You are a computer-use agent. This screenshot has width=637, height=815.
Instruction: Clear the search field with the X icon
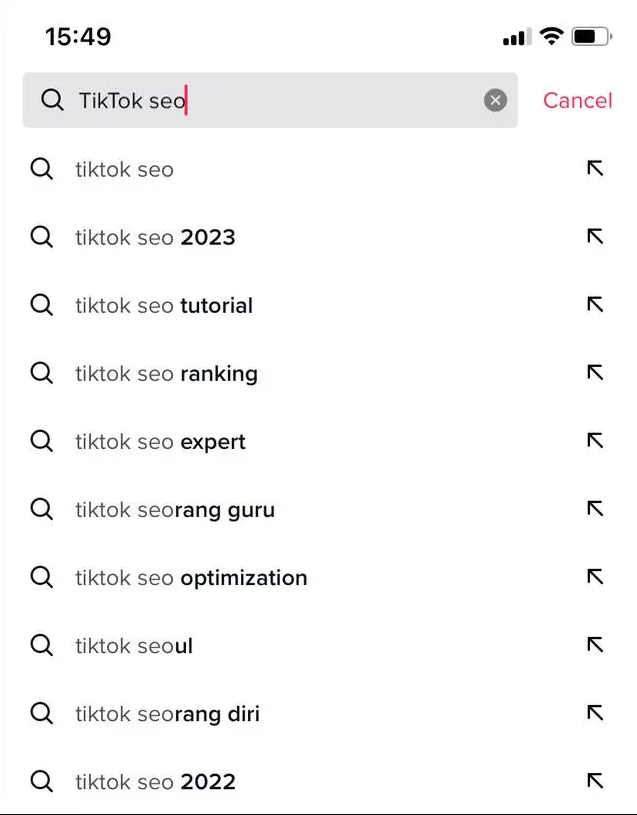(495, 100)
